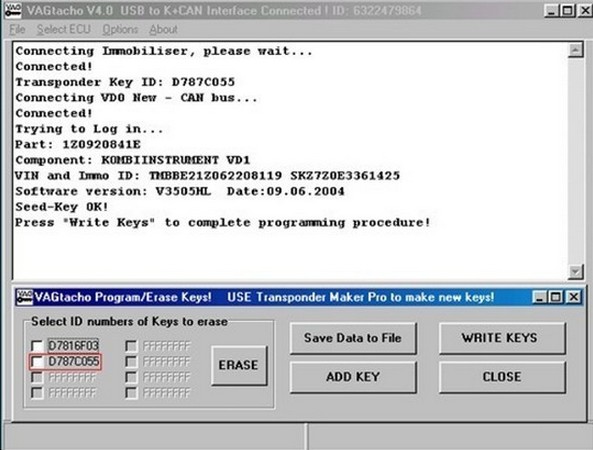Click the CLOSE button in key dialog
Viewport: 593px width, 450px height.
coord(502,377)
